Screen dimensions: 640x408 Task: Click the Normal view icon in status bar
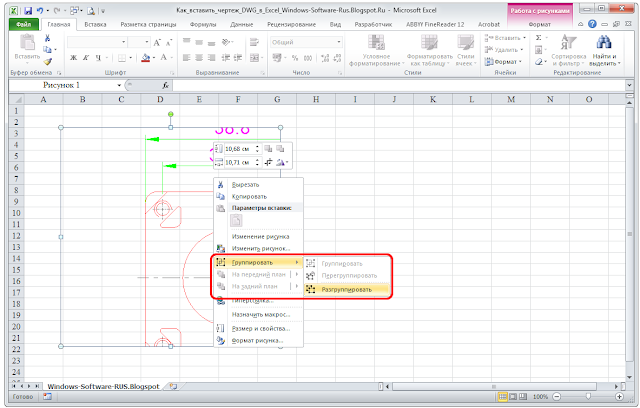click(x=502, y=397)
